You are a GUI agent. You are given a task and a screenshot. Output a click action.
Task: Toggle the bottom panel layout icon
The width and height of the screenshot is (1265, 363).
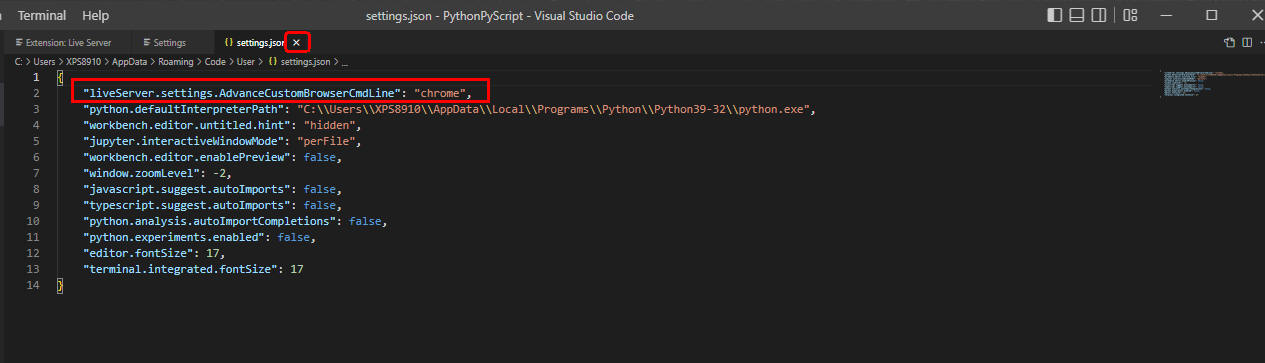coord(1077,15)
